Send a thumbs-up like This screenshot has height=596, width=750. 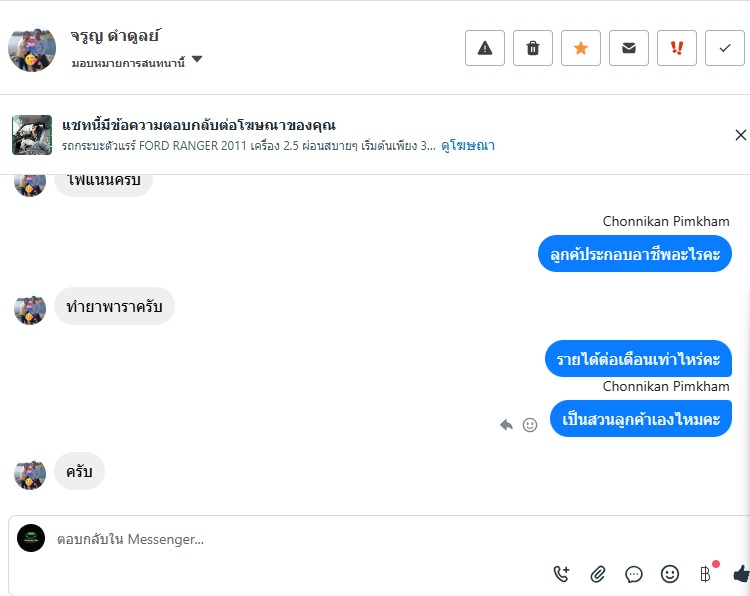740,574
